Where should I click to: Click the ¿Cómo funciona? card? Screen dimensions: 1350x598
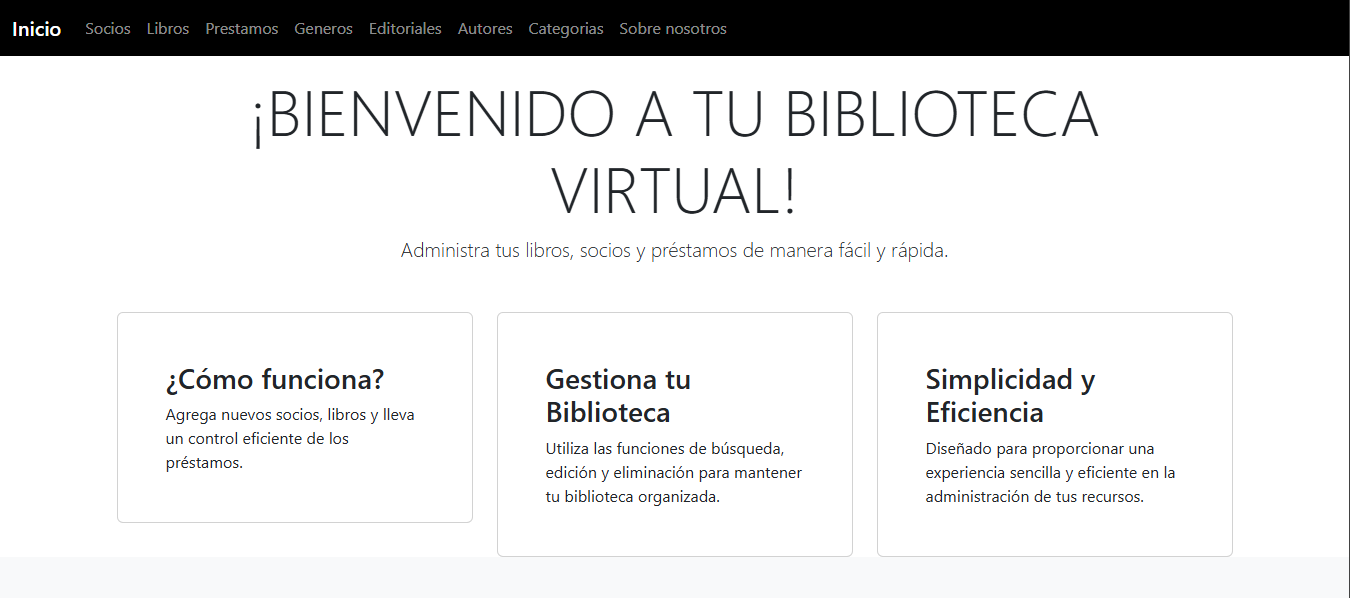pyautogui.click(x=294, y=416)
